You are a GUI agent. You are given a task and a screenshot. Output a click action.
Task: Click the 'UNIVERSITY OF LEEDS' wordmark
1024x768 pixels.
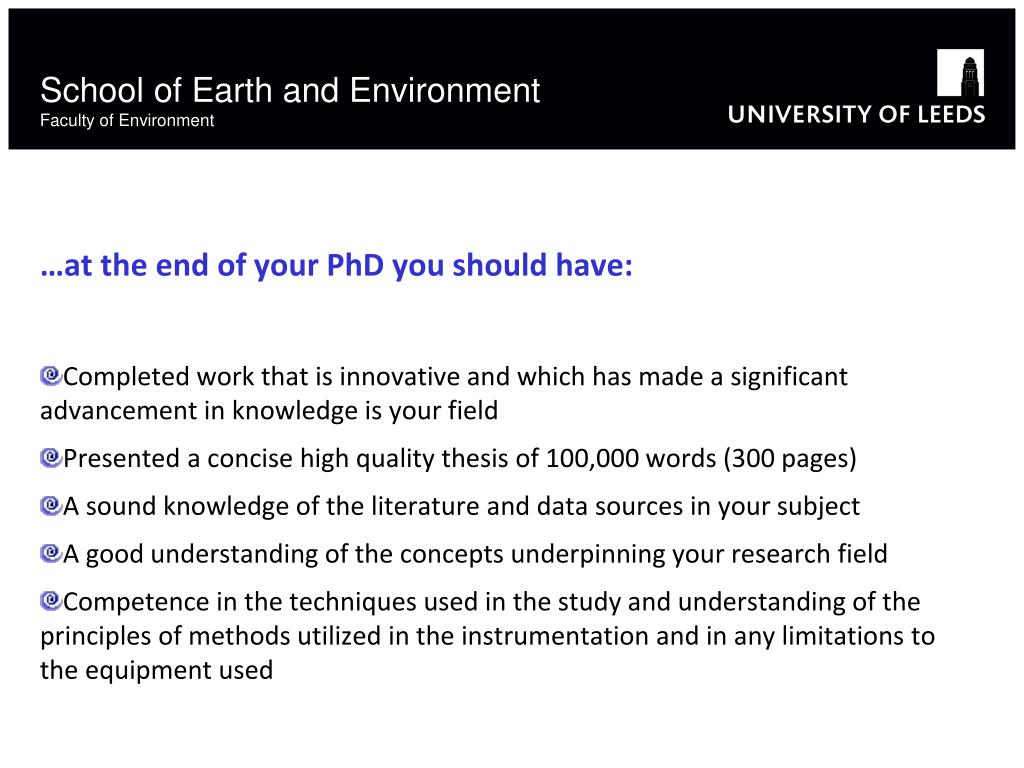click(856, 114)
